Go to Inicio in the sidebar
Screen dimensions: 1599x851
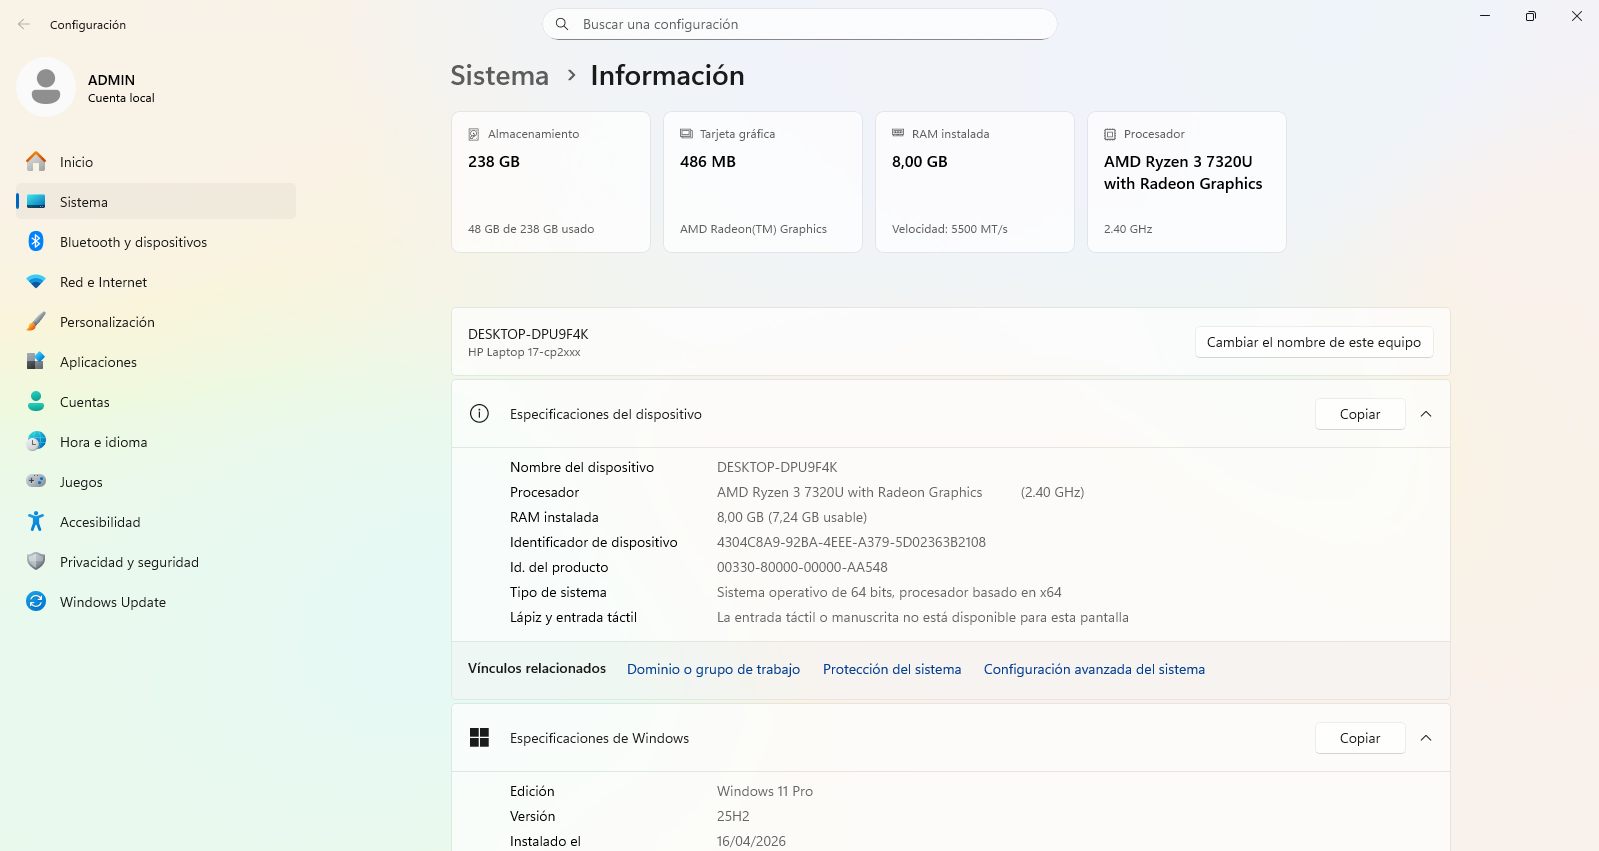(x=156, y=162)
